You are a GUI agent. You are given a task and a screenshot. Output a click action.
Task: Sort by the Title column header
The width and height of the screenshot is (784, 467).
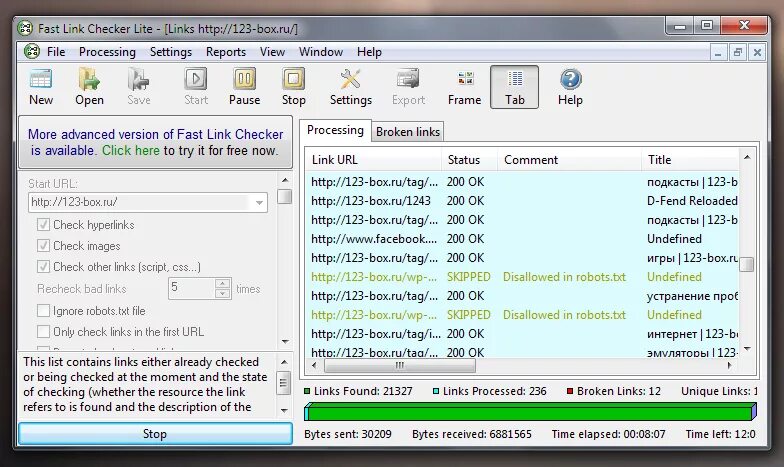pos(690,160)
